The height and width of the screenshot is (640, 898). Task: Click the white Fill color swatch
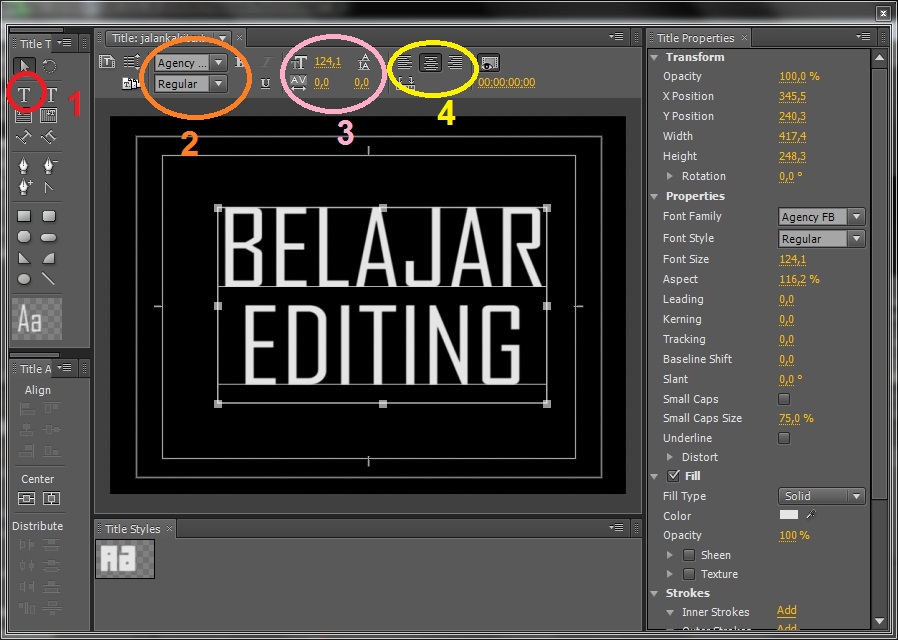point(789,515)
